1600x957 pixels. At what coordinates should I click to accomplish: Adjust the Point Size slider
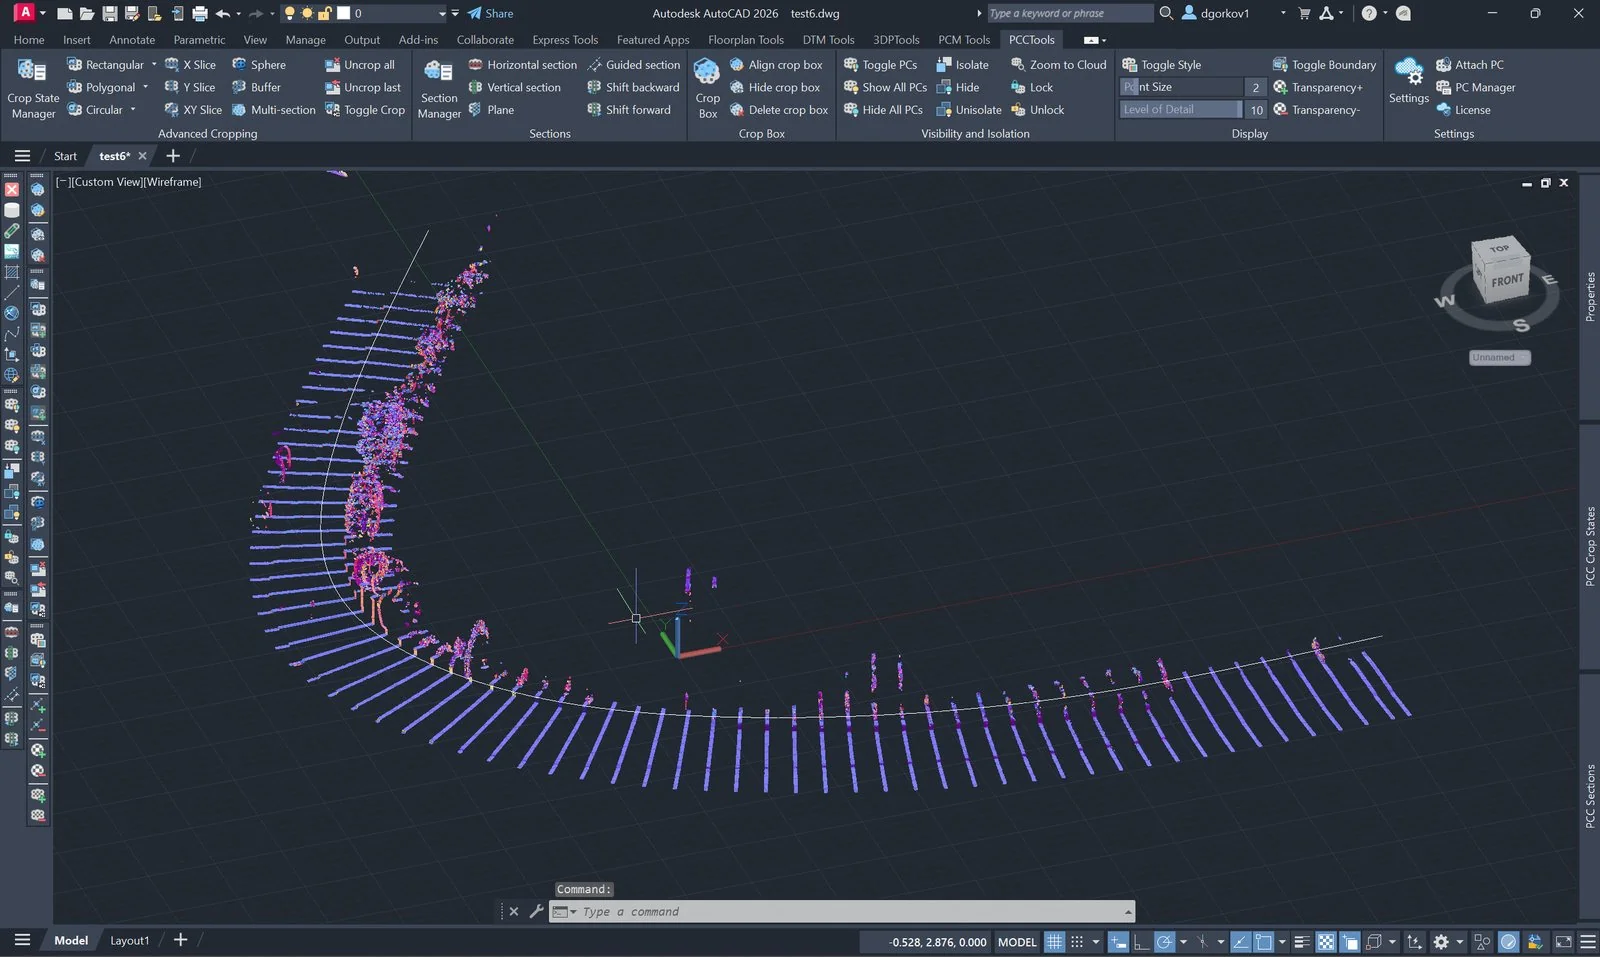[x=1181, y=87]
